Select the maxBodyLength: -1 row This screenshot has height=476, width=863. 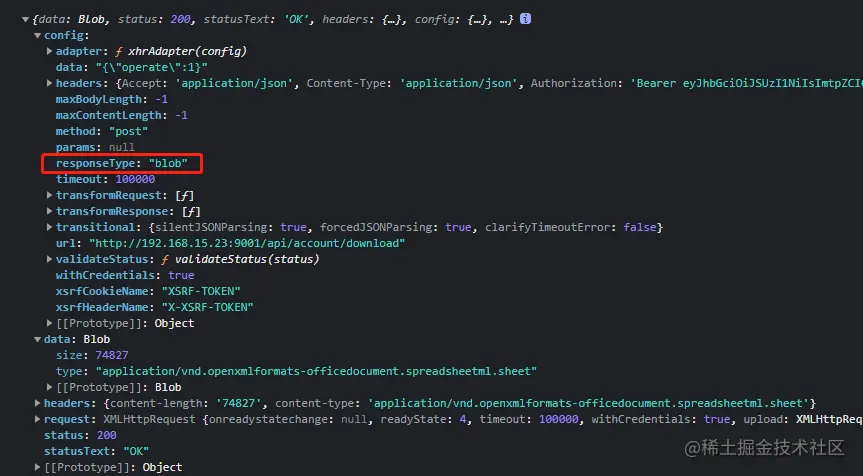coord(112,99)
